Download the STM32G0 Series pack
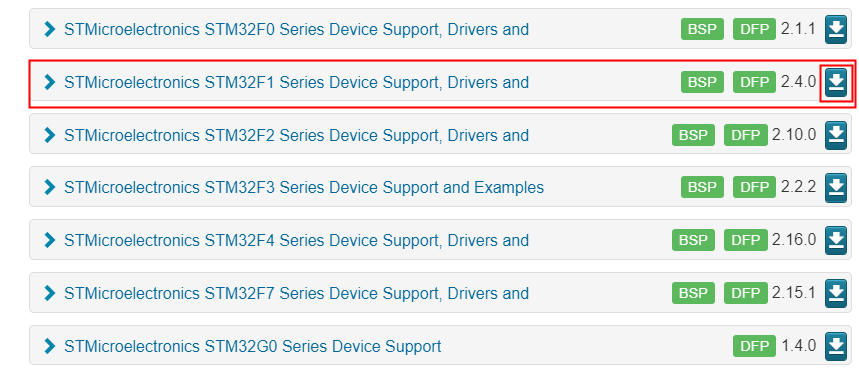Screen dimensions: 859x370 click(x=836, y=345)
